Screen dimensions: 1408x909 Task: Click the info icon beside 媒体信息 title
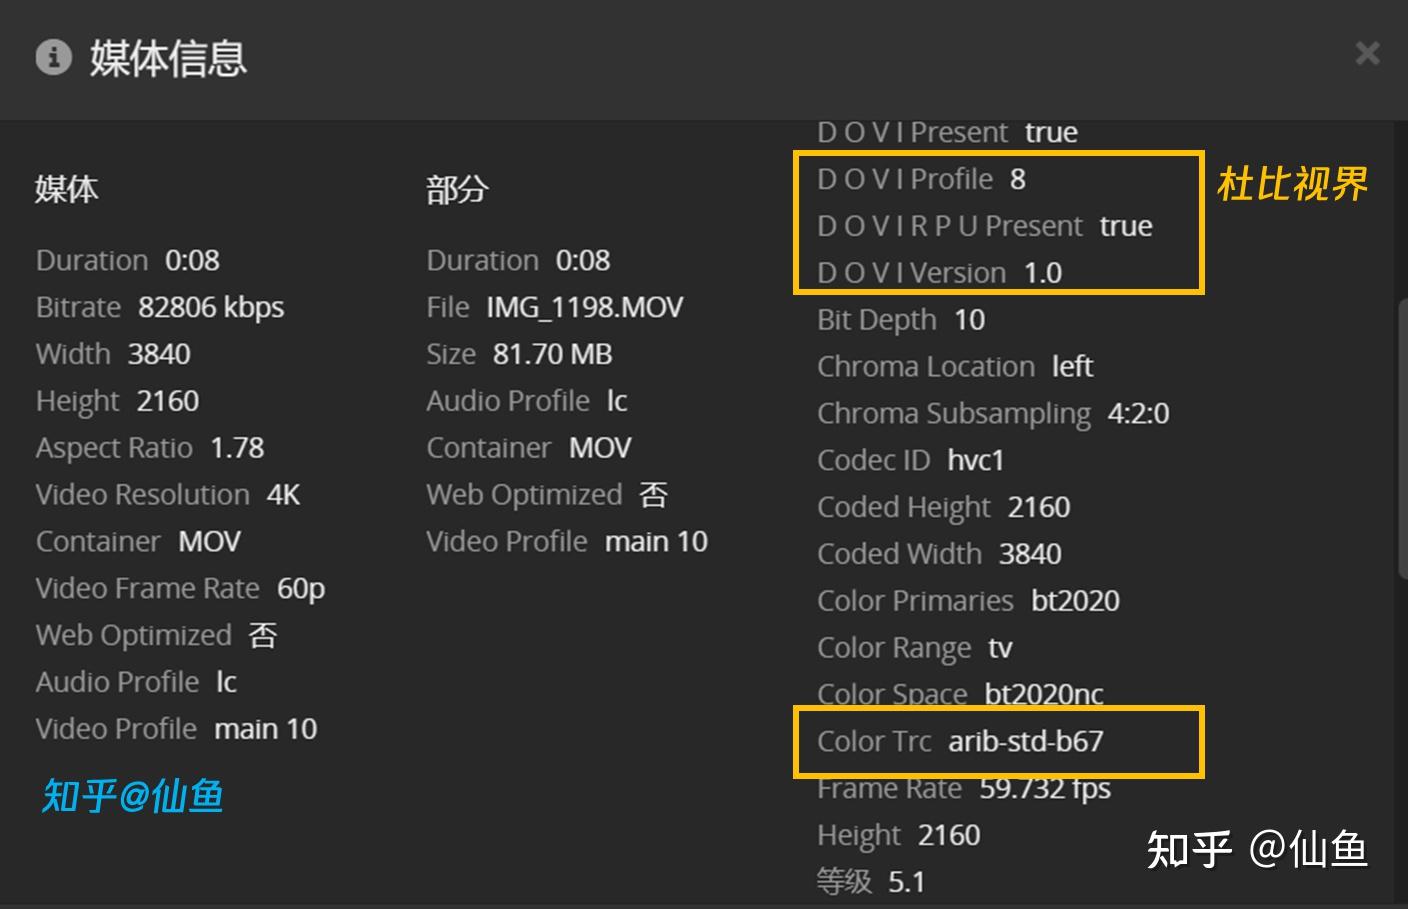[54, 57]
